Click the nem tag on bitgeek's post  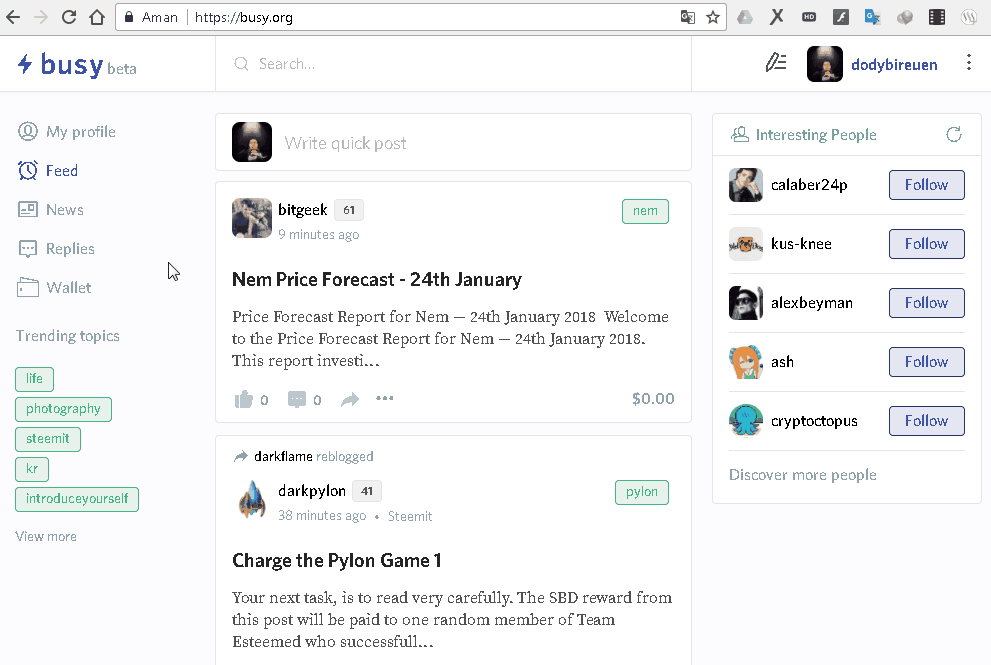645,211
